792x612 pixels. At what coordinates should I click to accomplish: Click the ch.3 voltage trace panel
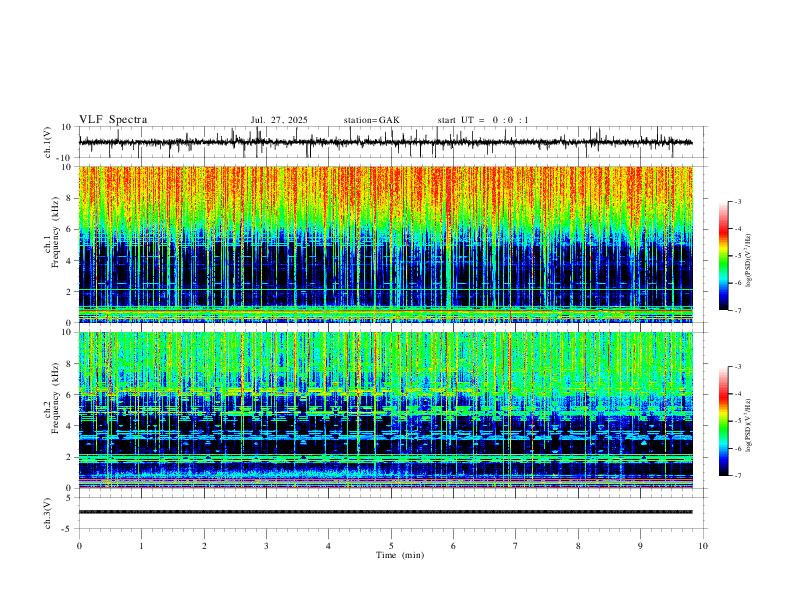coord(392,513)
